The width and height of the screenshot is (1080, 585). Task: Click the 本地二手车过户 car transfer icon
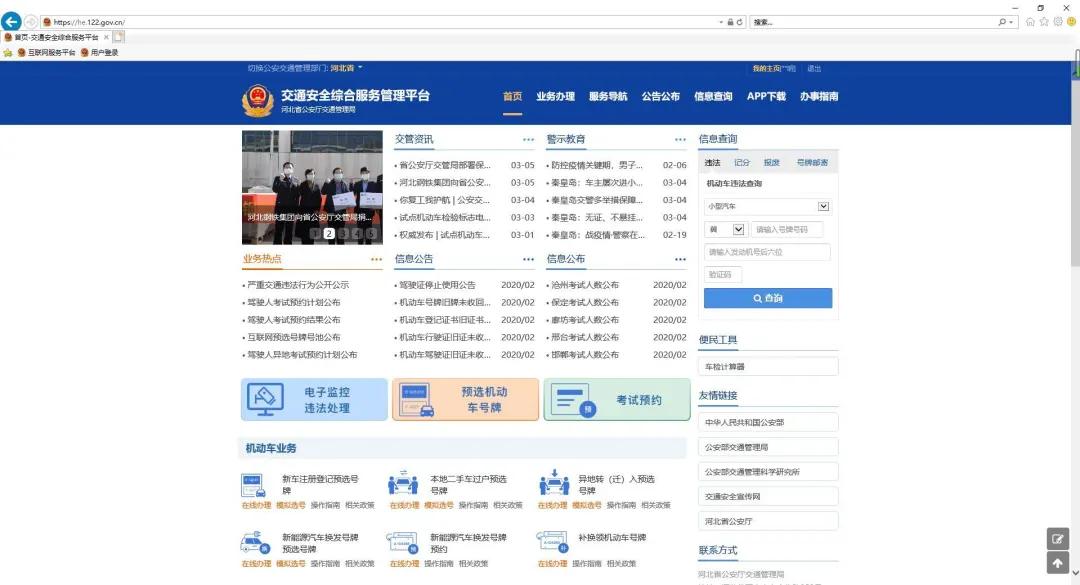(x=403, y=487)
